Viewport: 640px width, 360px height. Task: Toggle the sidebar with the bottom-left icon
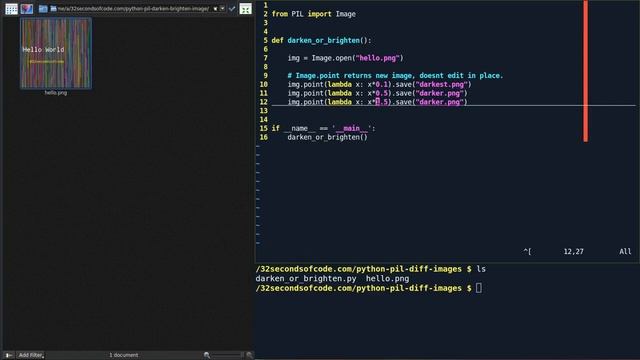pos(8,355)
